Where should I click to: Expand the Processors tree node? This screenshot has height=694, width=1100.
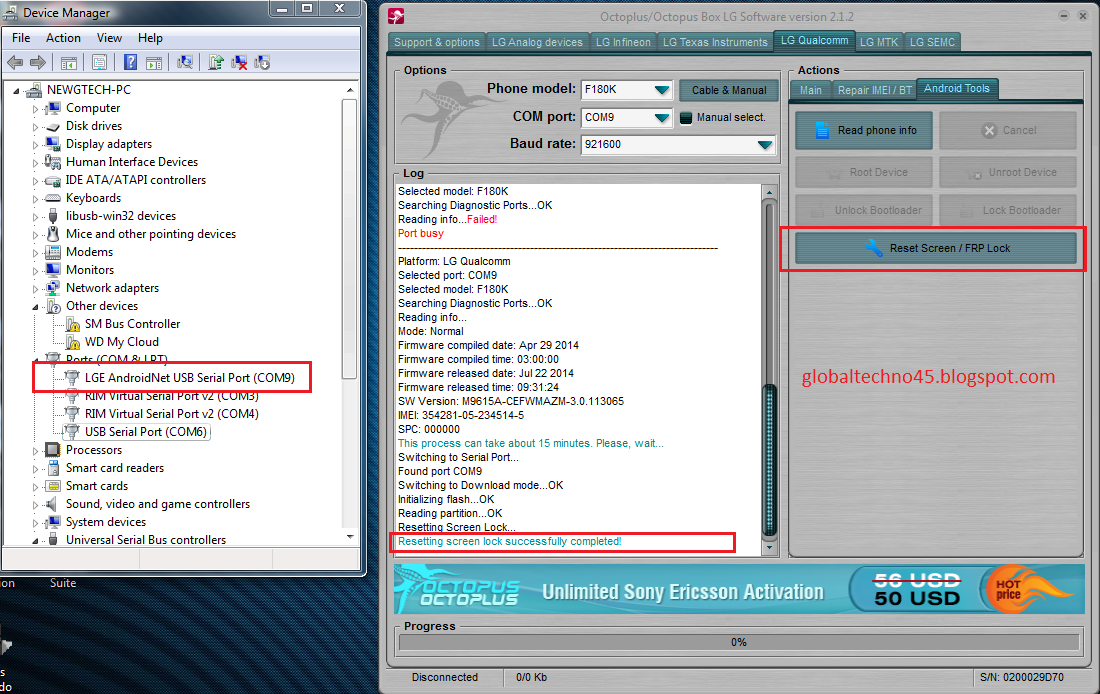[35, 451]
